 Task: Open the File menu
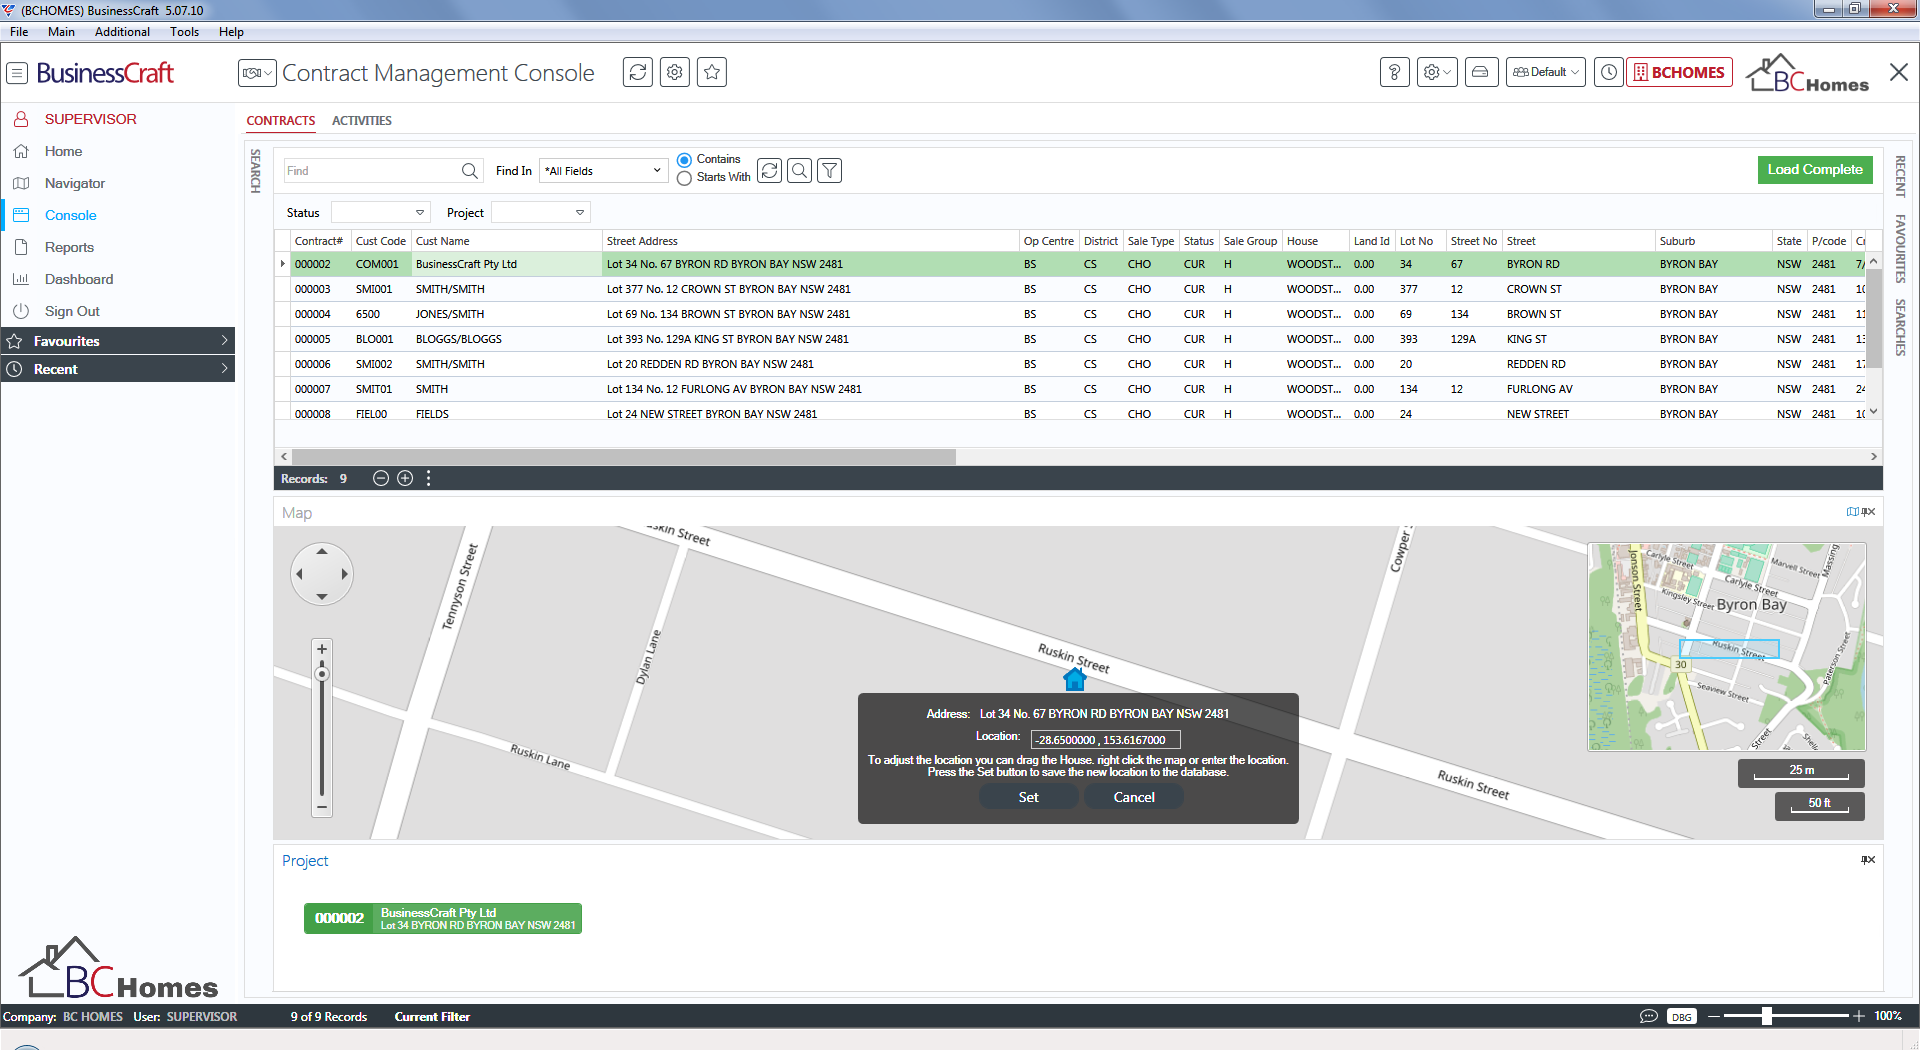(x=19, y=31)
